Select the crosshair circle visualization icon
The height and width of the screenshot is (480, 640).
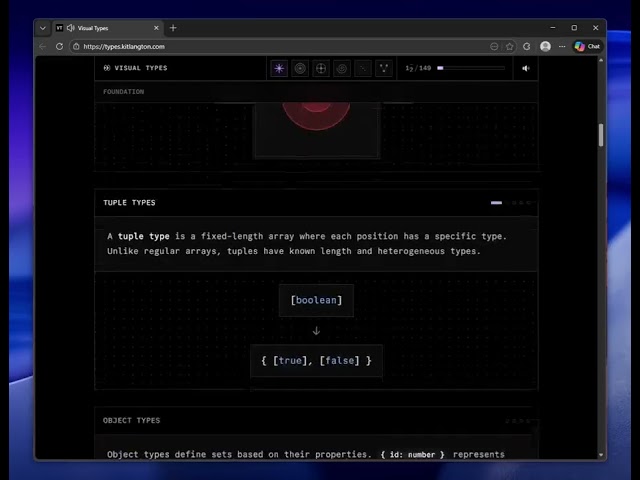(x=321, y=69)
